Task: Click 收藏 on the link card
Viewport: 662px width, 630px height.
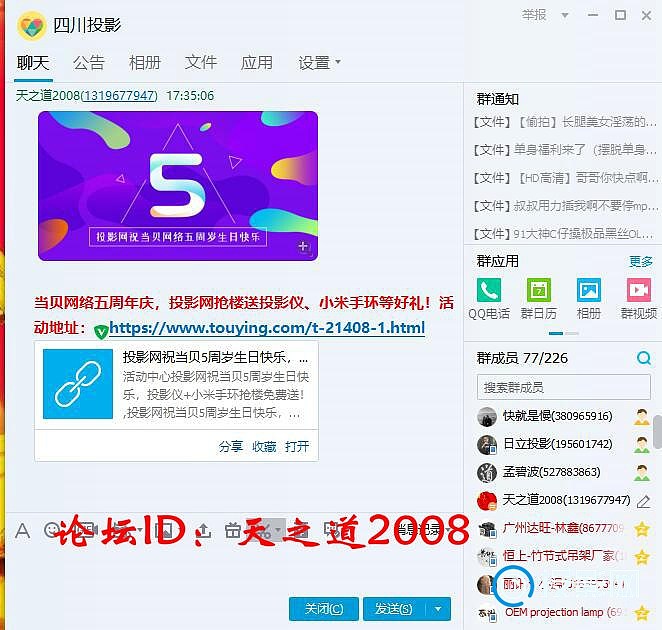Action: pos(264,447)
